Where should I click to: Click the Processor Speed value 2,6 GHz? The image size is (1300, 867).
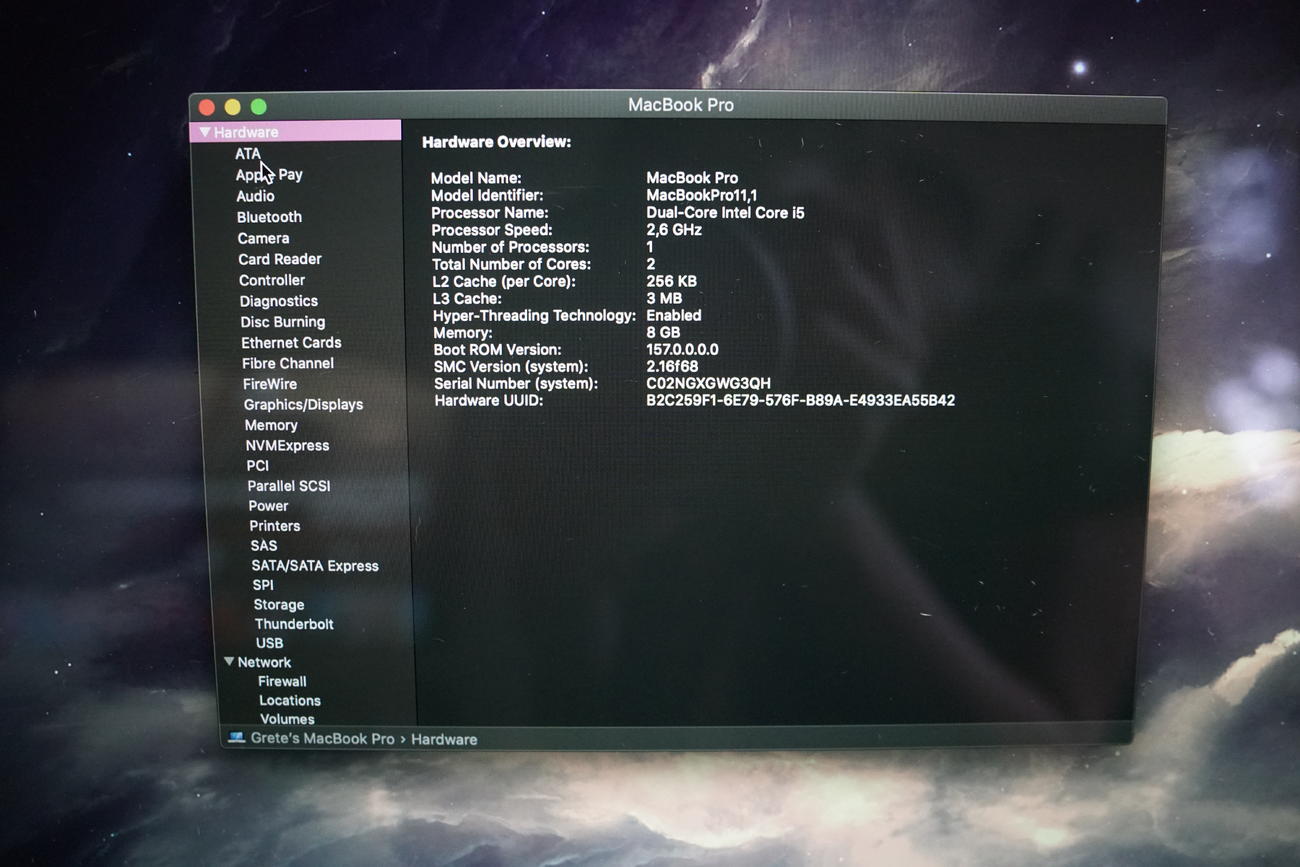coord(674,229)
